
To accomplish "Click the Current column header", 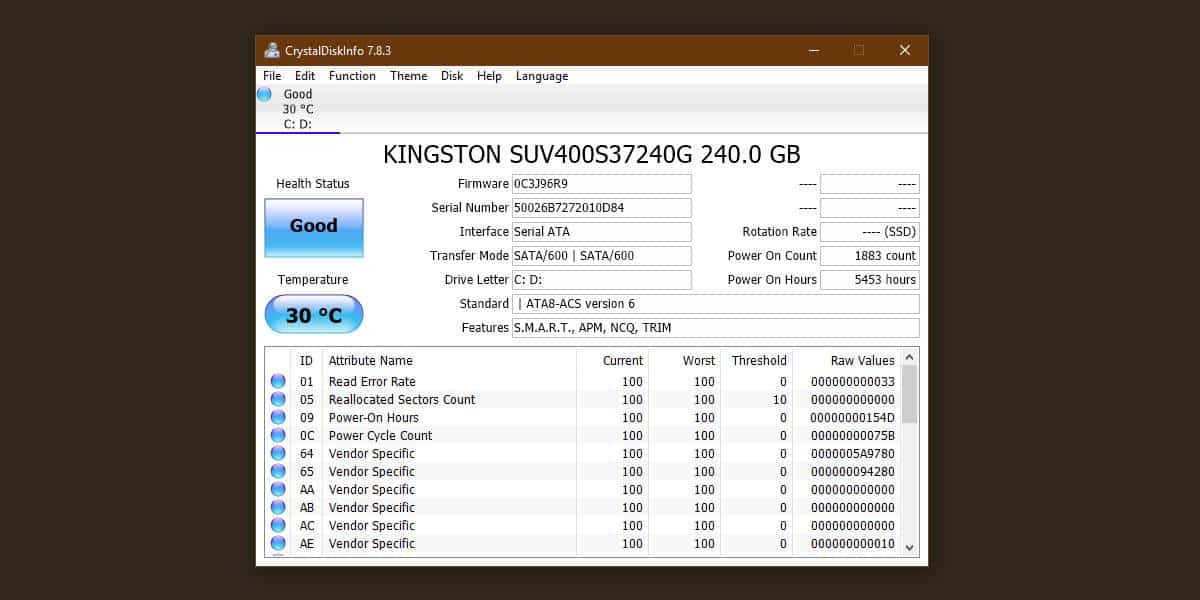I will 612,360.
